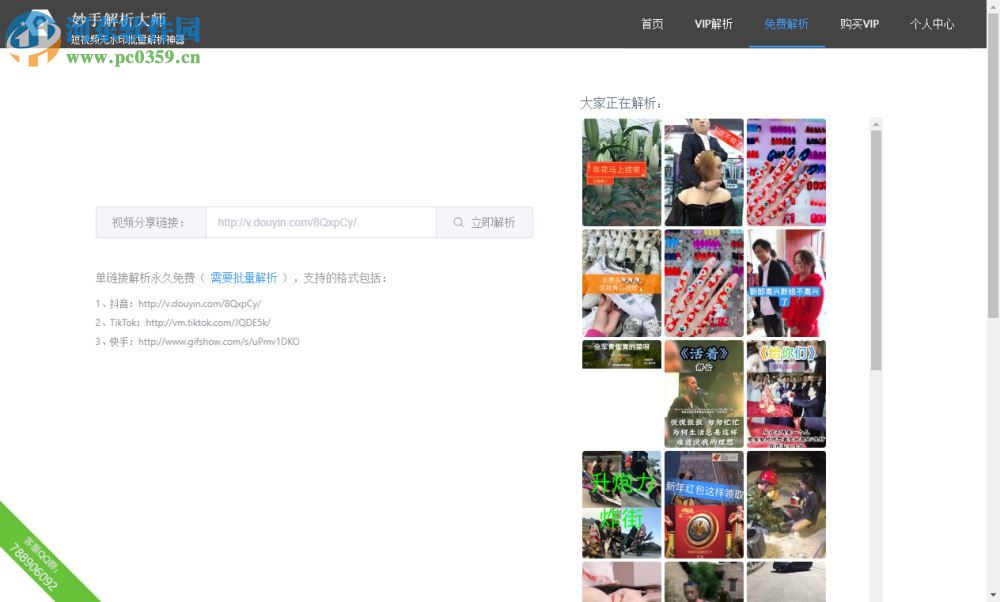Open the 《活着》 video thumbnail
The height and width of the screenshot is (602, 1000).
704,394
